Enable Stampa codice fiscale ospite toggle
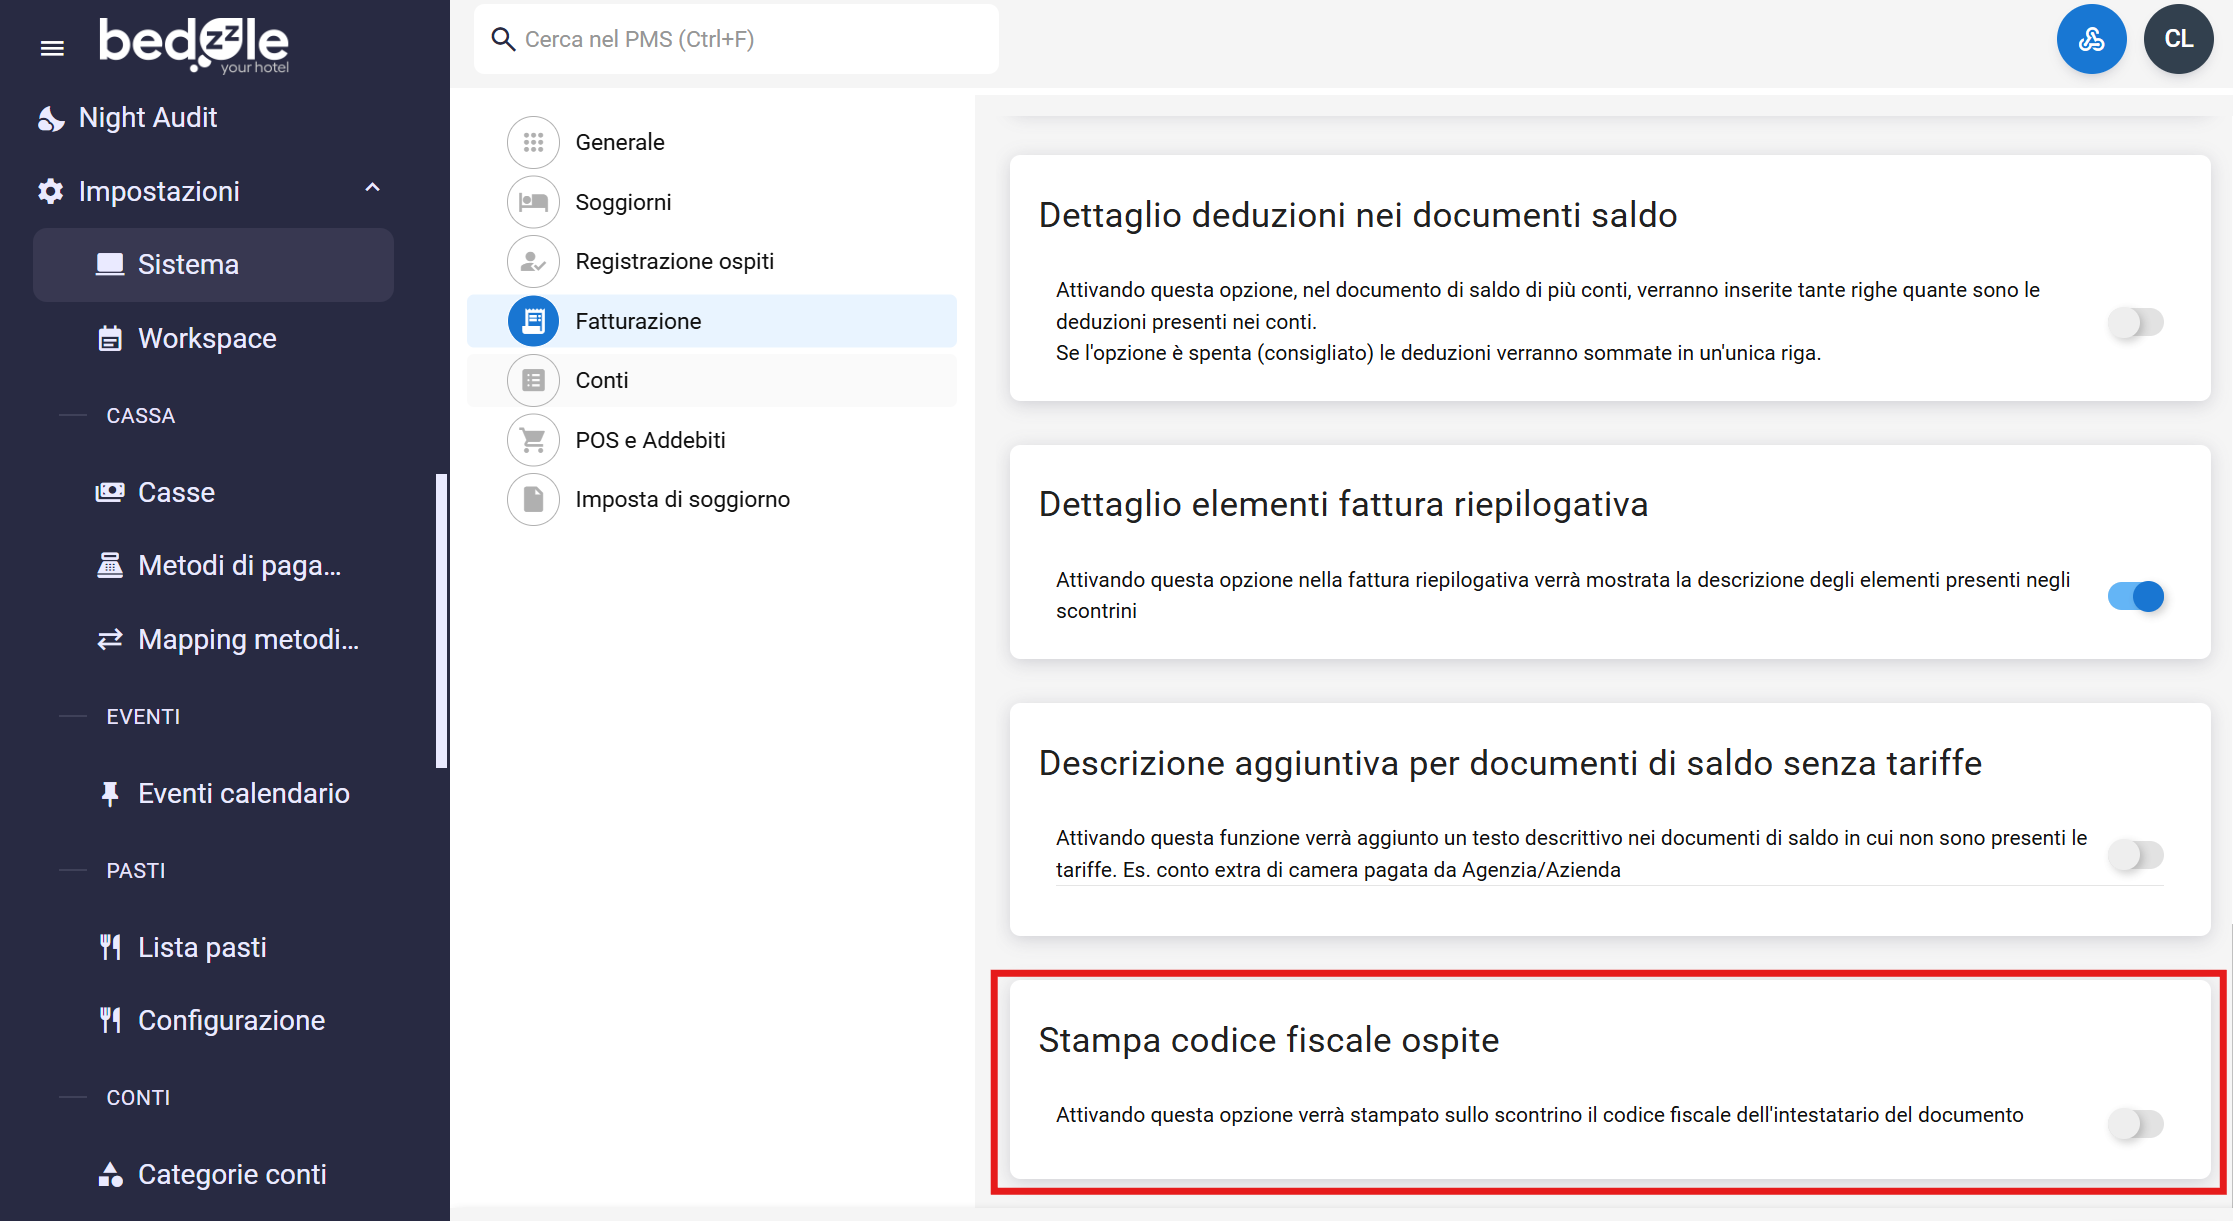The image size is (2233, 1221). click(2135, 1123)
